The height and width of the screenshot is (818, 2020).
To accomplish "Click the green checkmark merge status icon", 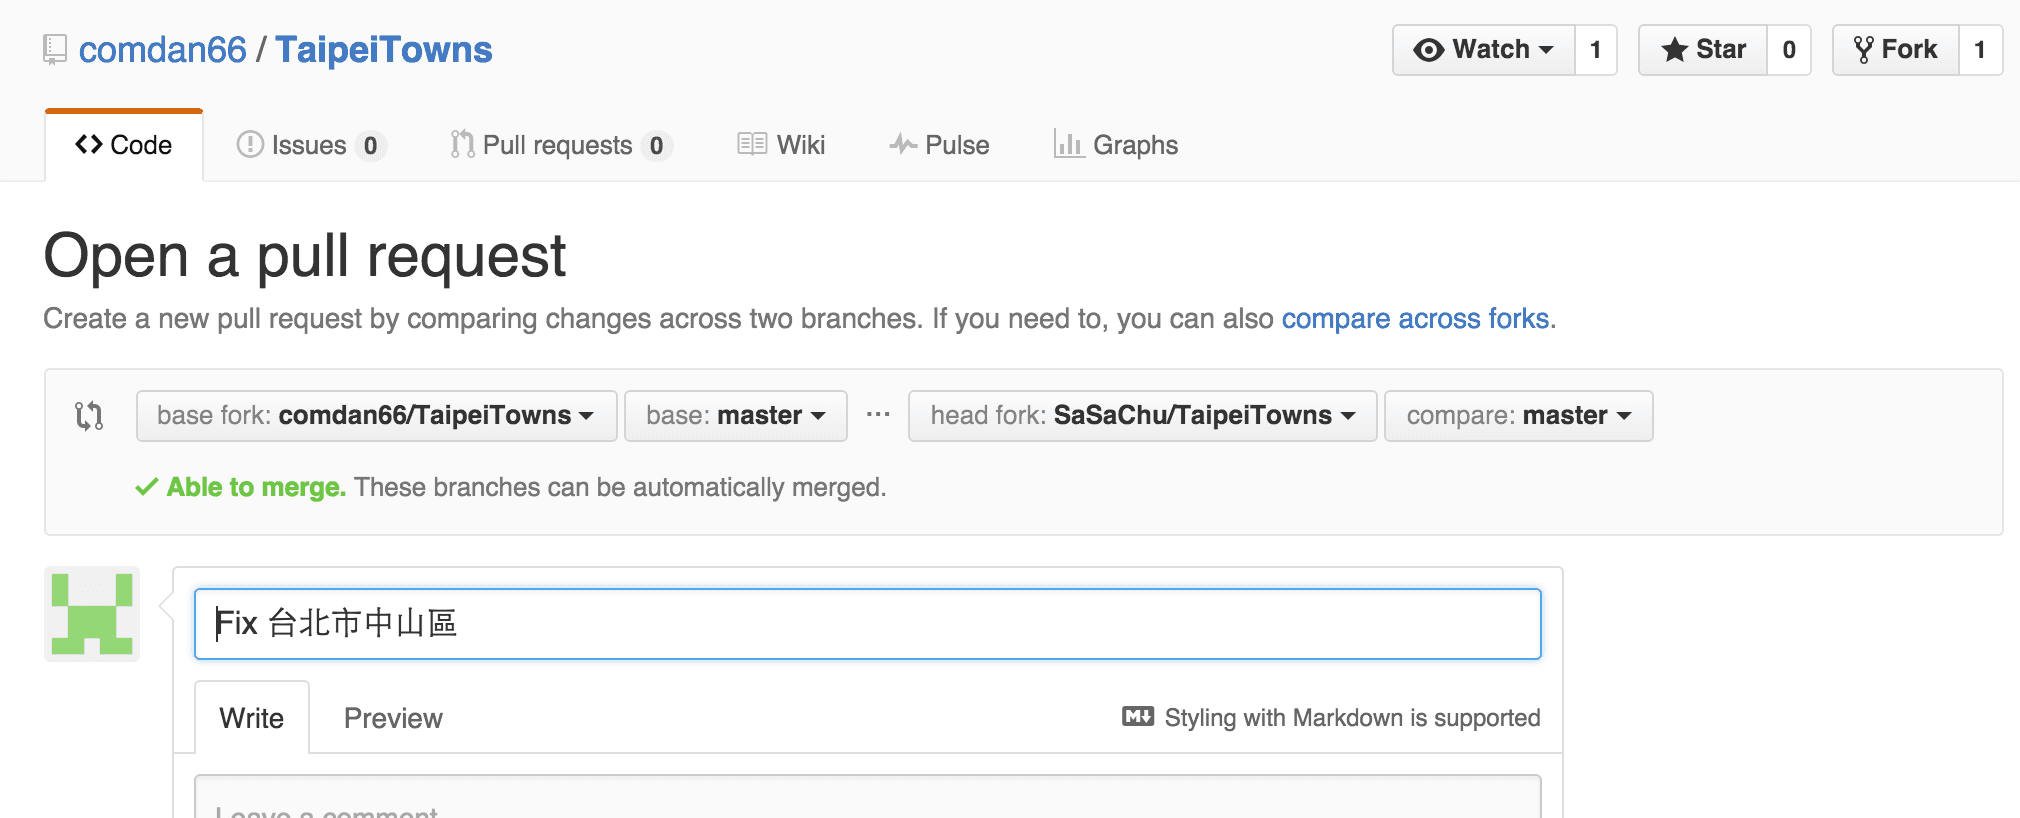I will [x=147, y=487].
